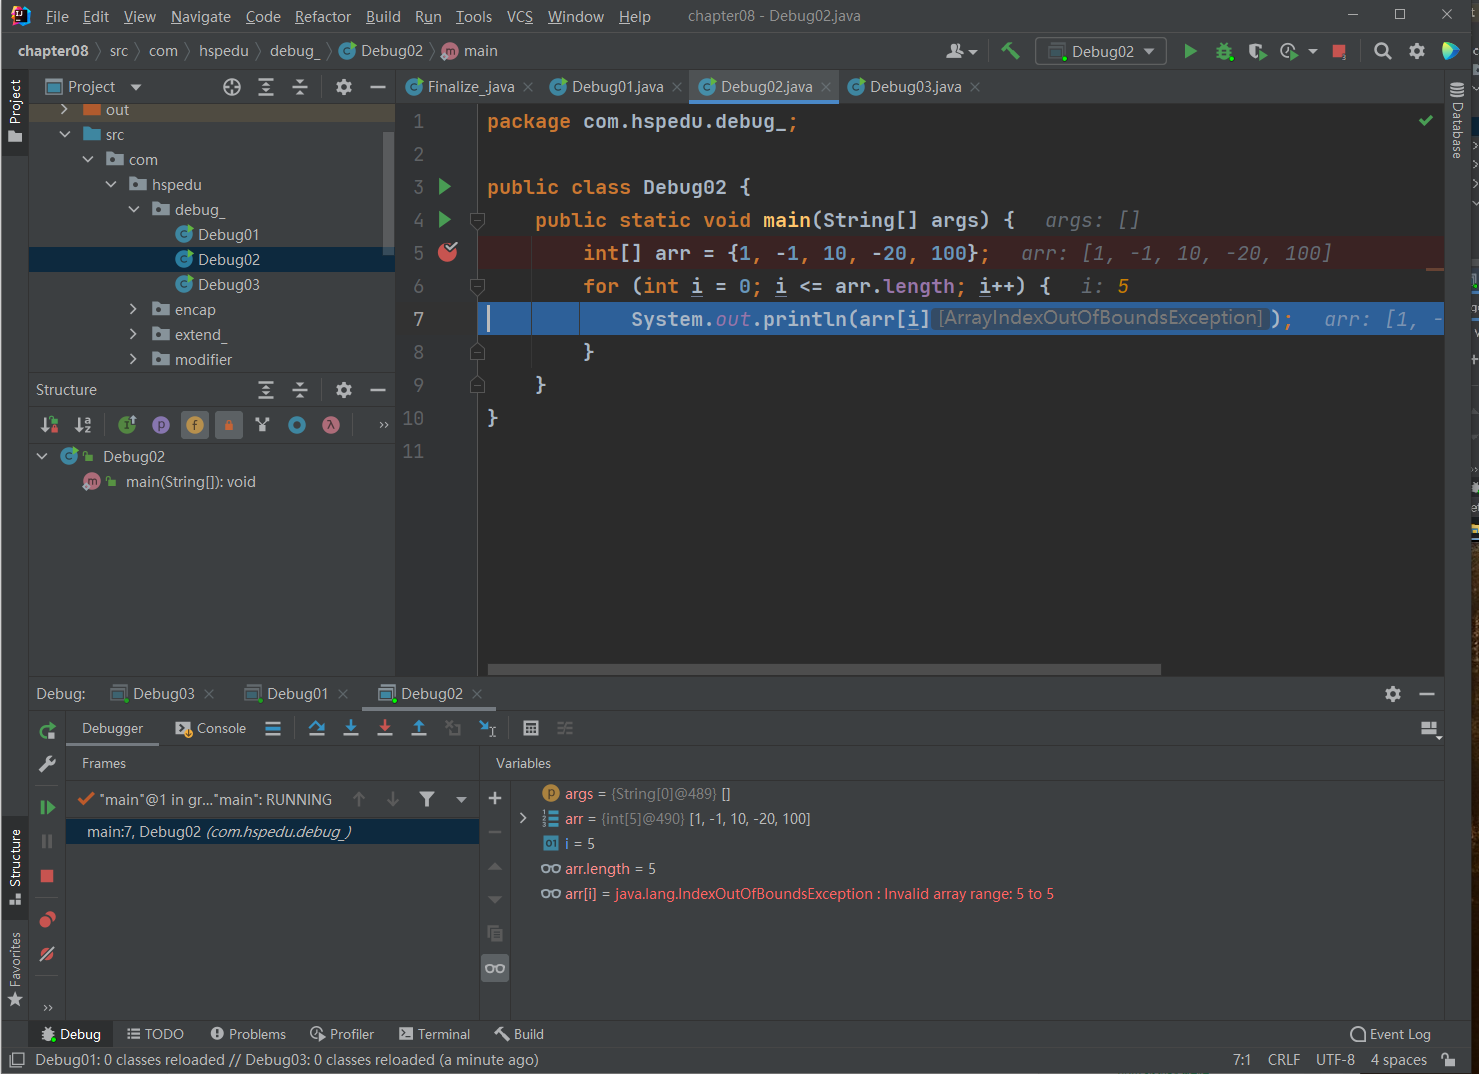Expand the encap package

pyautogui.click(x=133, y=310)
